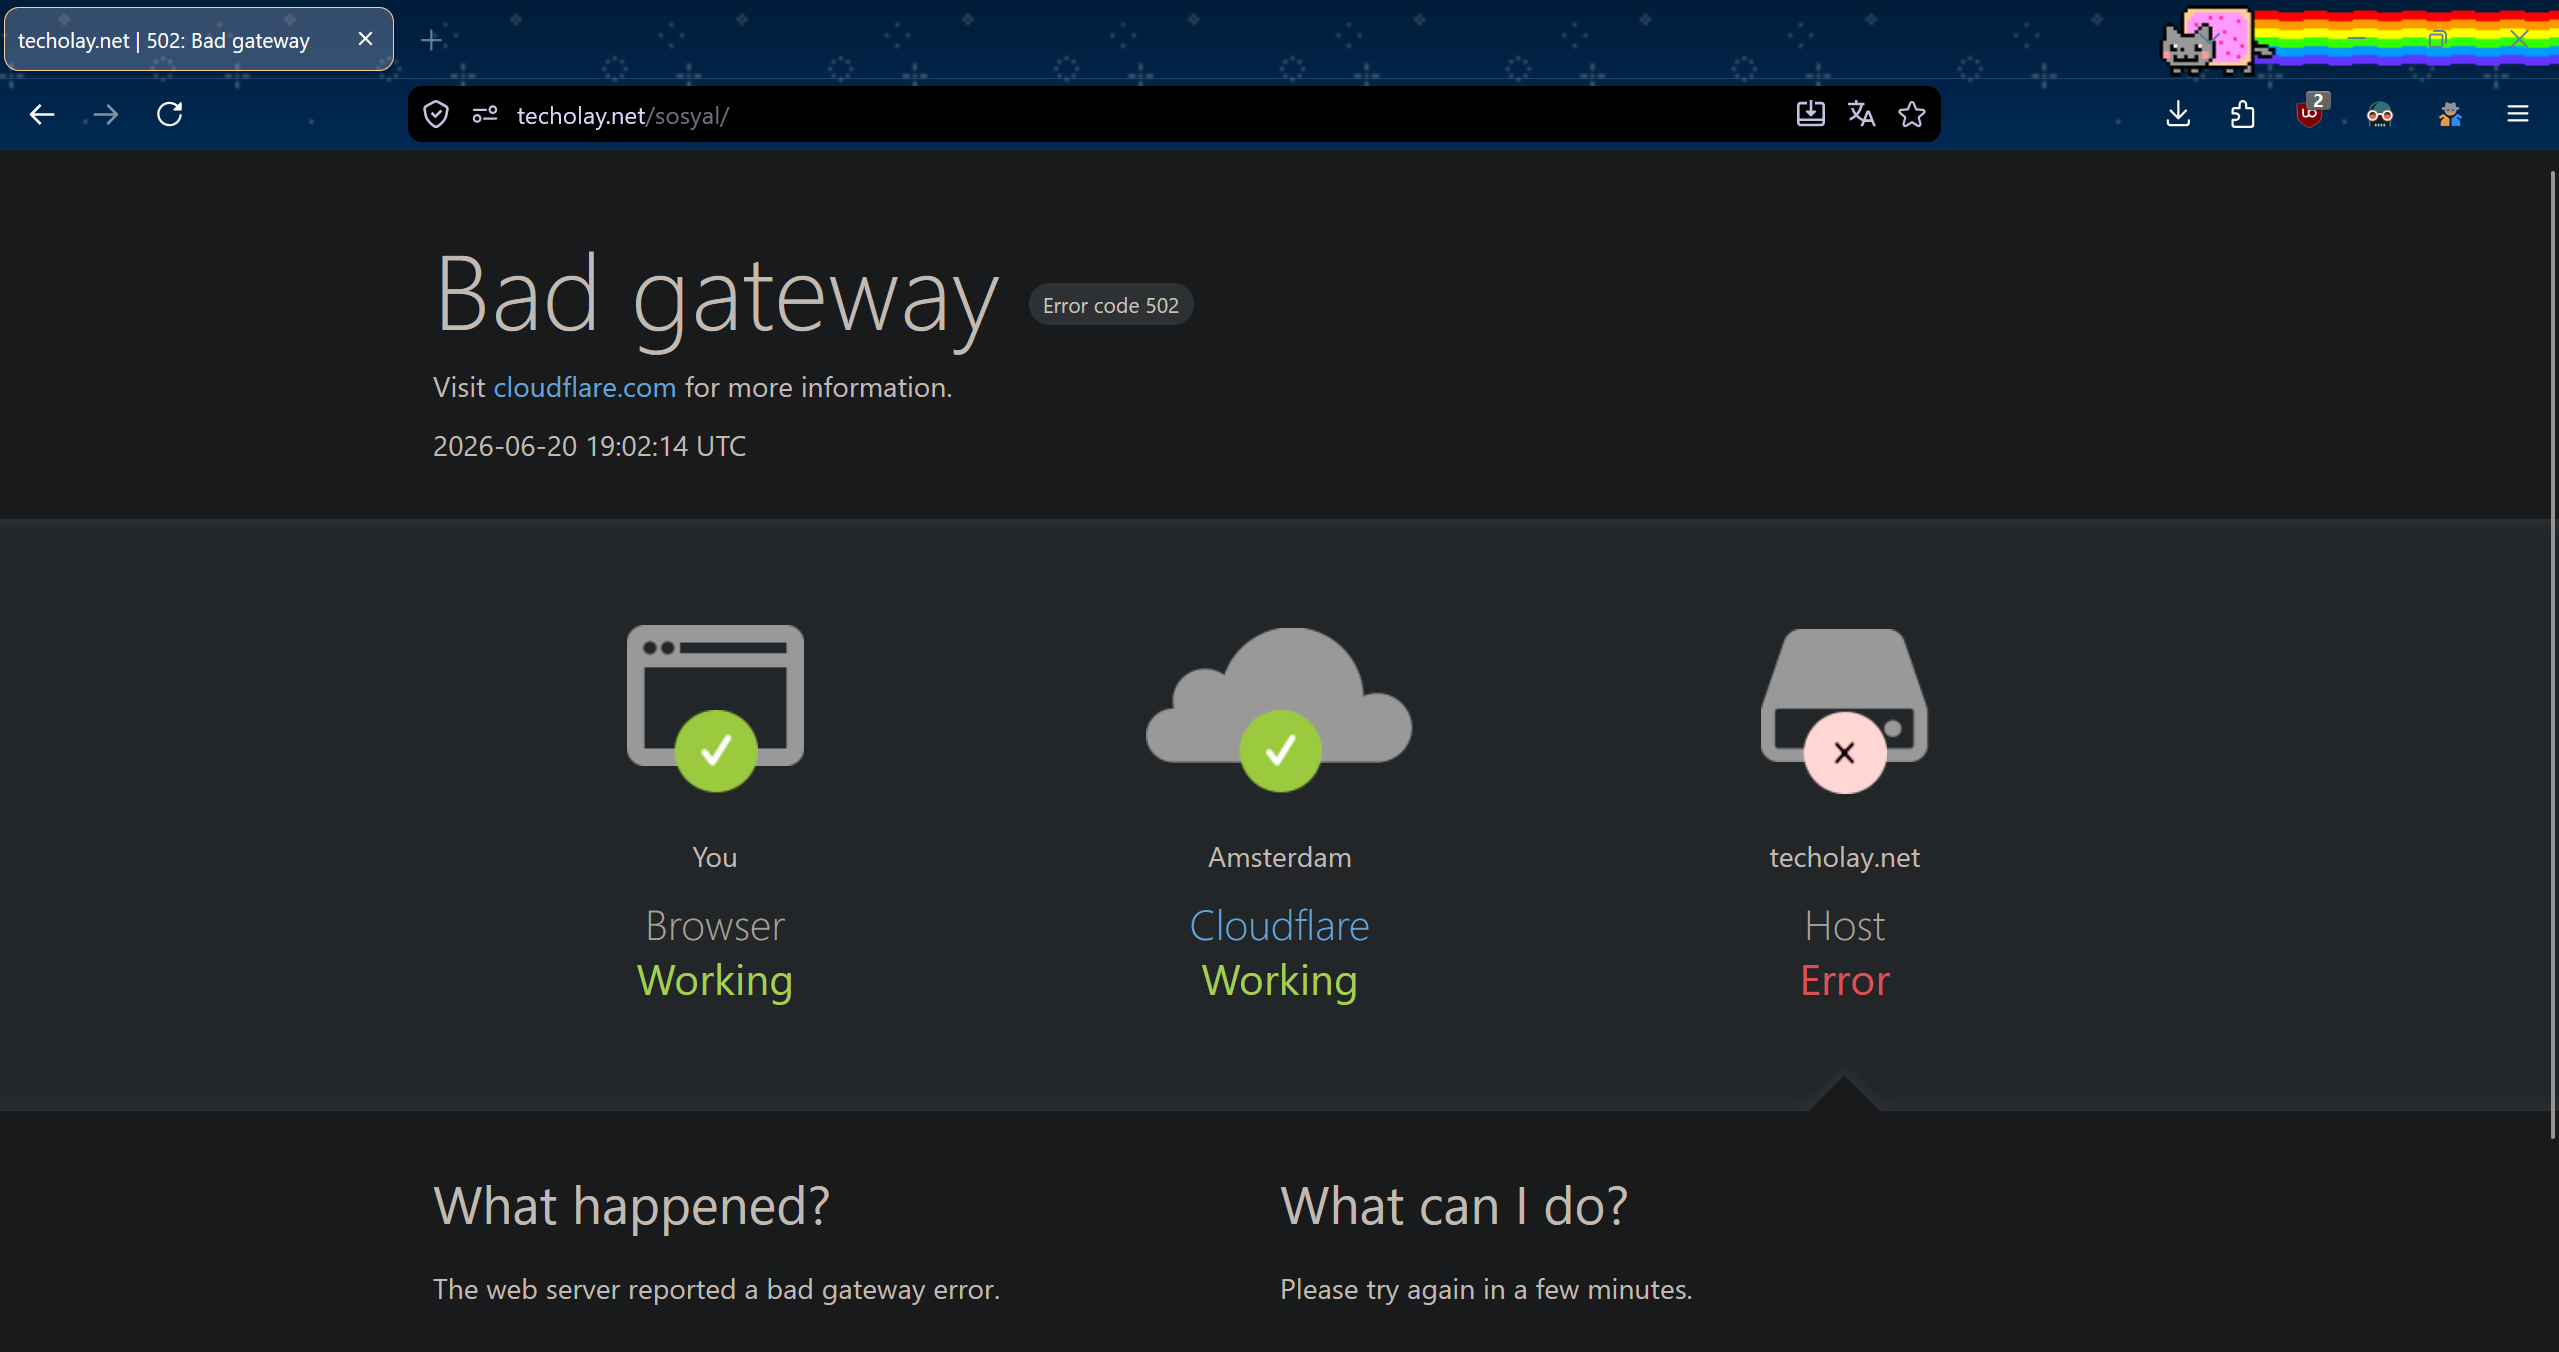Viewport: 2559px width, 1352px height.
Task: Click the browser status icon
Action: coord(715,708)
